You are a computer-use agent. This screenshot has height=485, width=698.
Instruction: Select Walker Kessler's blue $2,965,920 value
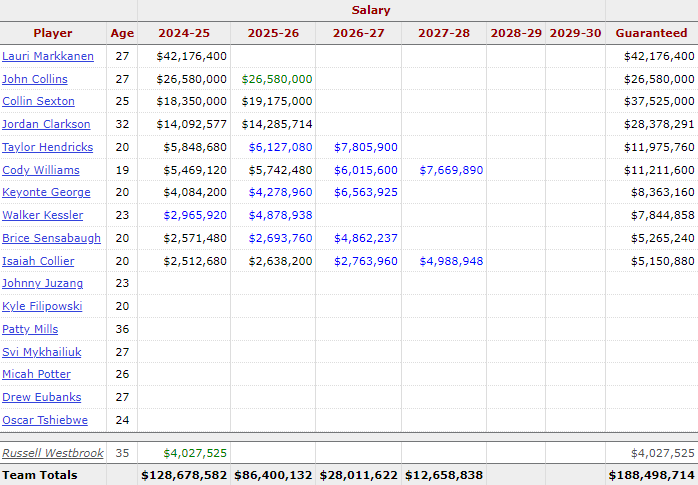pos(195,215)
